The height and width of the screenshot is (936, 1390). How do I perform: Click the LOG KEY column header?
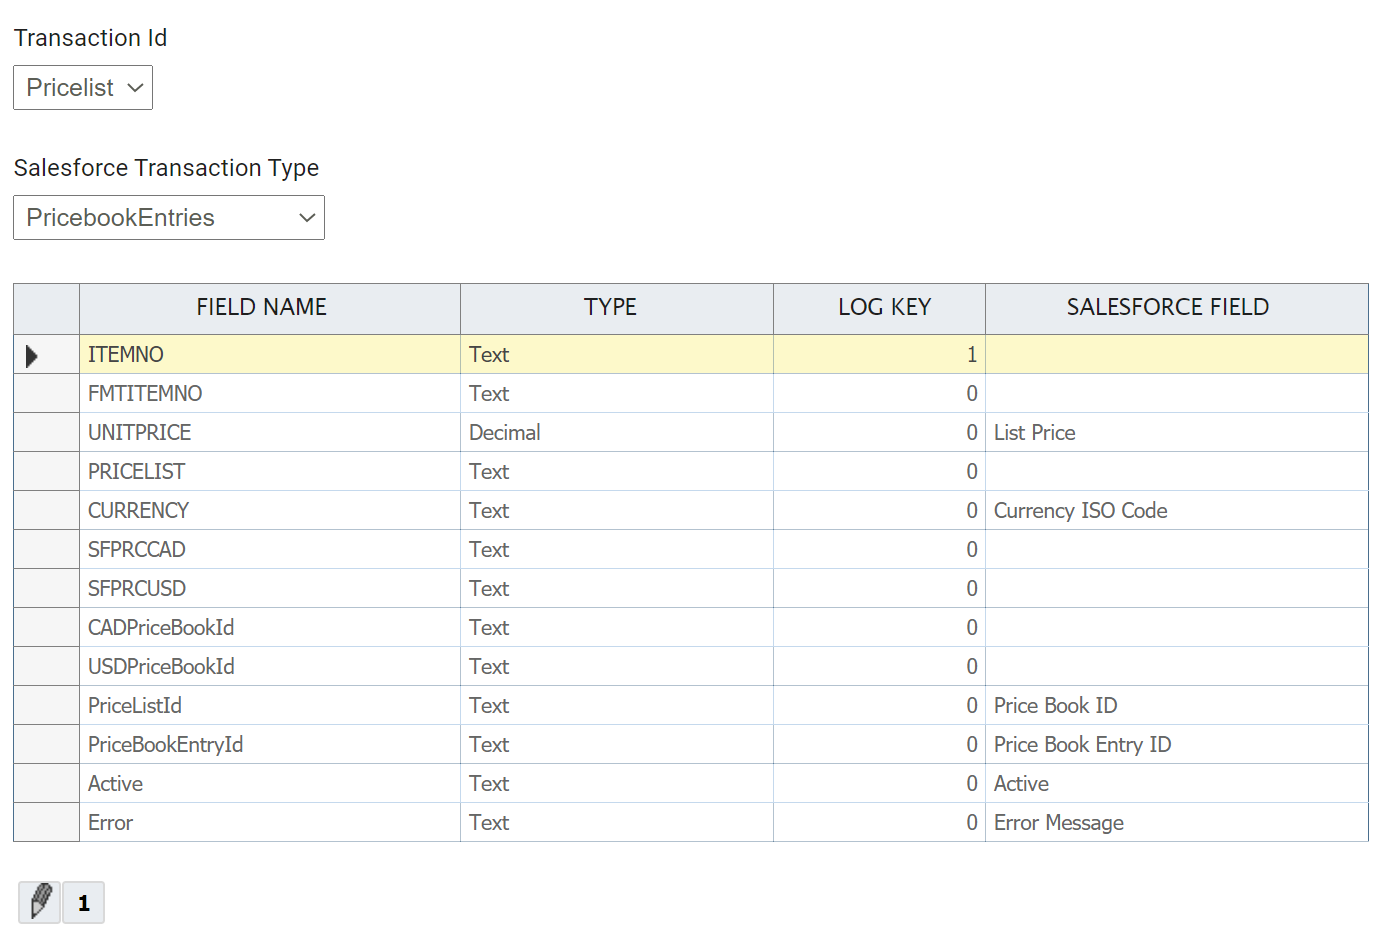883,308
